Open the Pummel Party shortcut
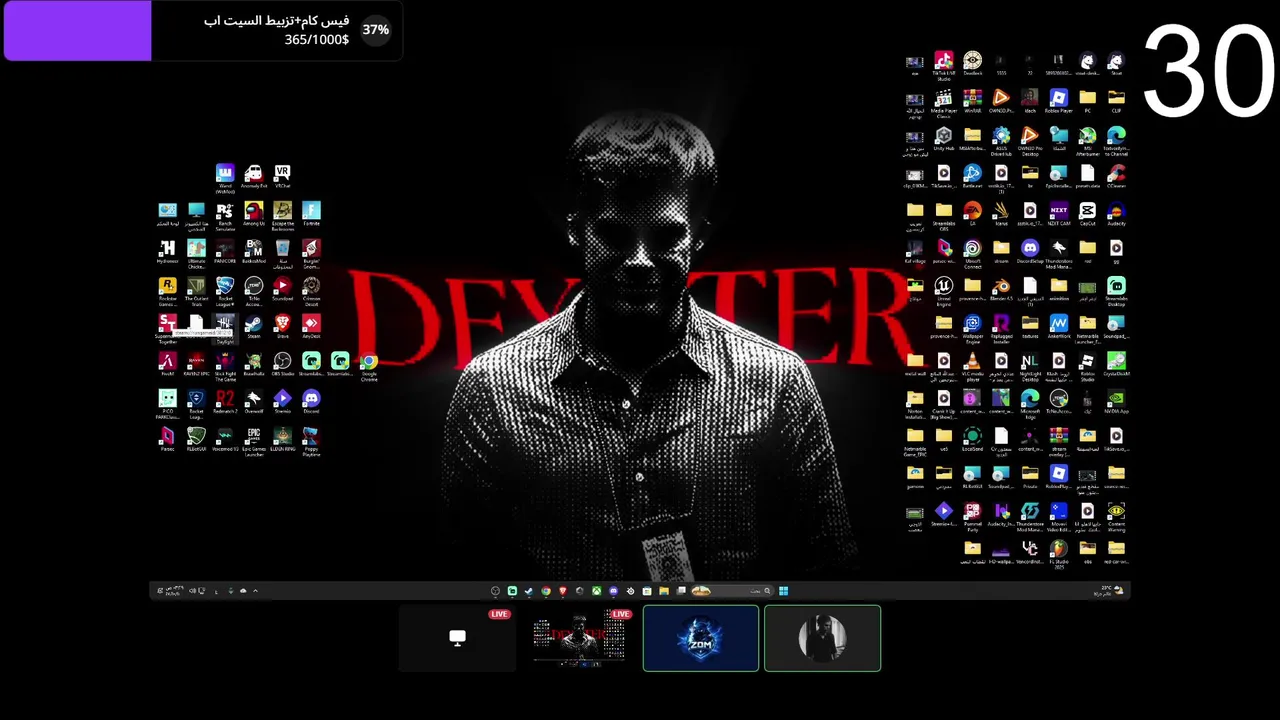1280x720 pixels. pos(972,514)
